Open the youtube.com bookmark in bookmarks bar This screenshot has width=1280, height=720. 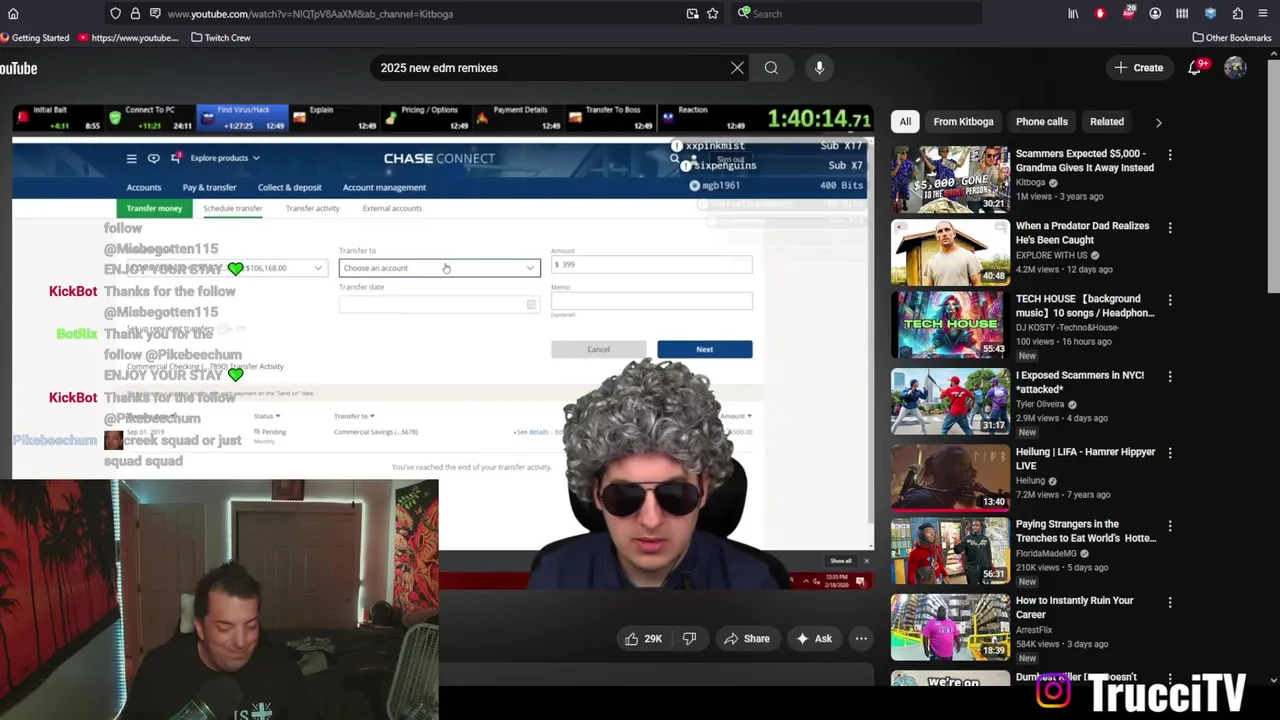click(x=128, y=38)
